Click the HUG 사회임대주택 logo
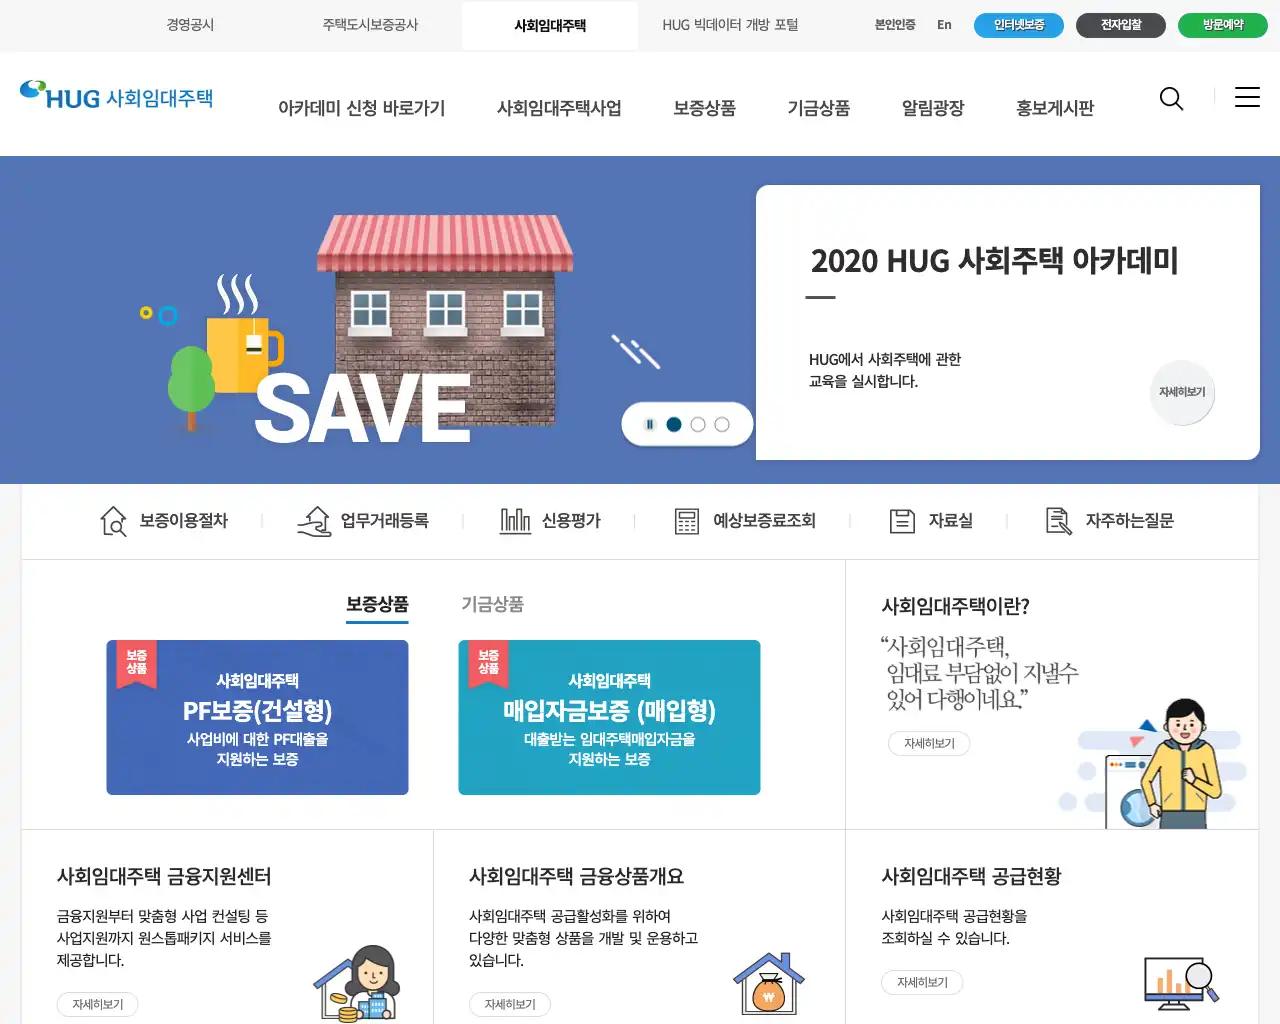The height and width of the screenshot is (1024, 1280). pos(116,96)
